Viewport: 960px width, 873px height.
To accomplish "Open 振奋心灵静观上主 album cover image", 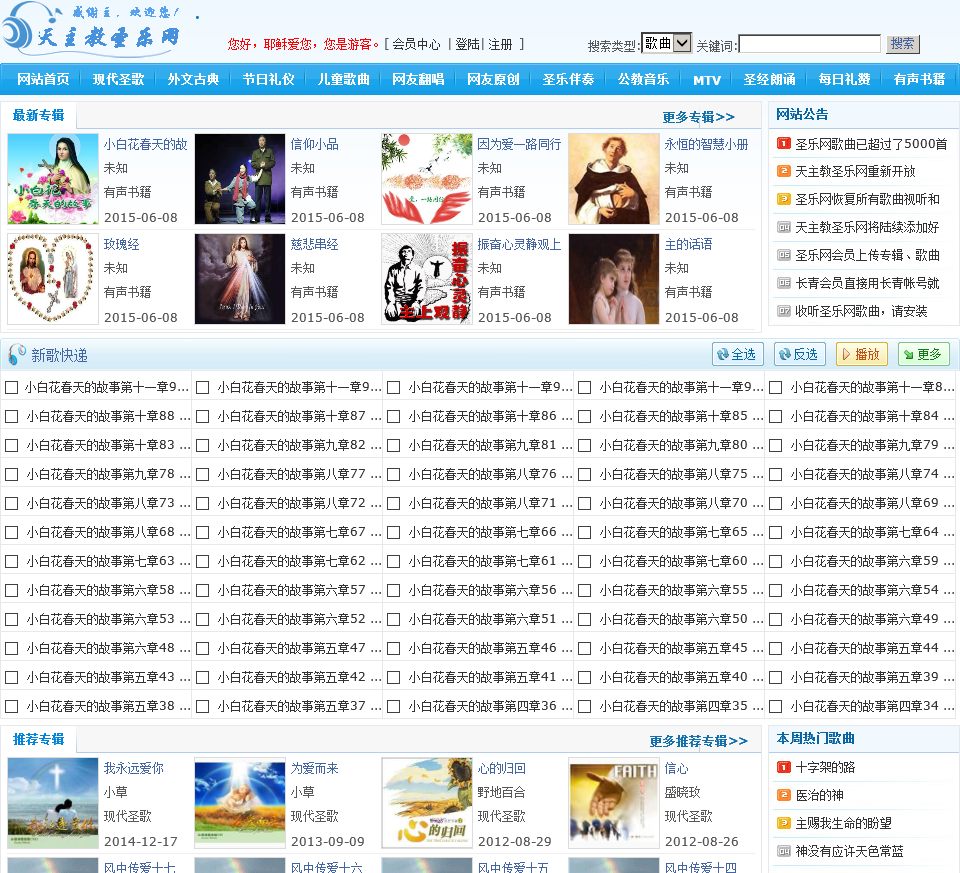I will 427,279.
